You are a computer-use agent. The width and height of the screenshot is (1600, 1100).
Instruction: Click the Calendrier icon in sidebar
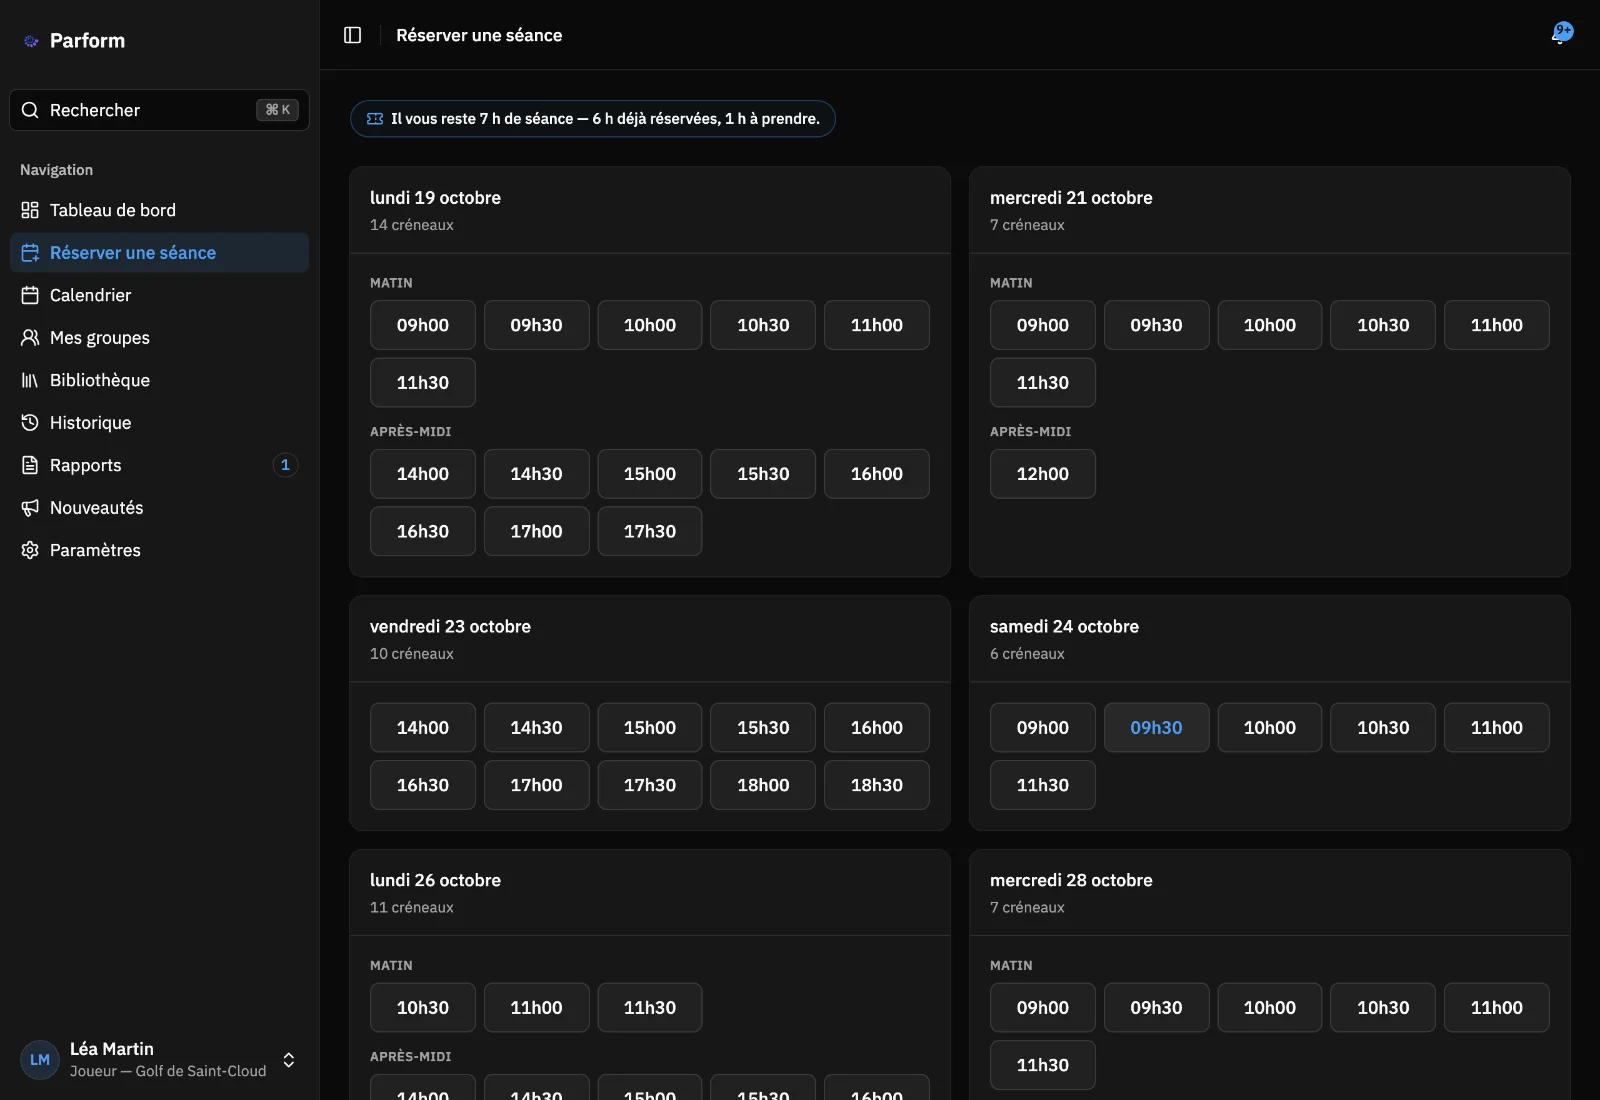point(30,295)
